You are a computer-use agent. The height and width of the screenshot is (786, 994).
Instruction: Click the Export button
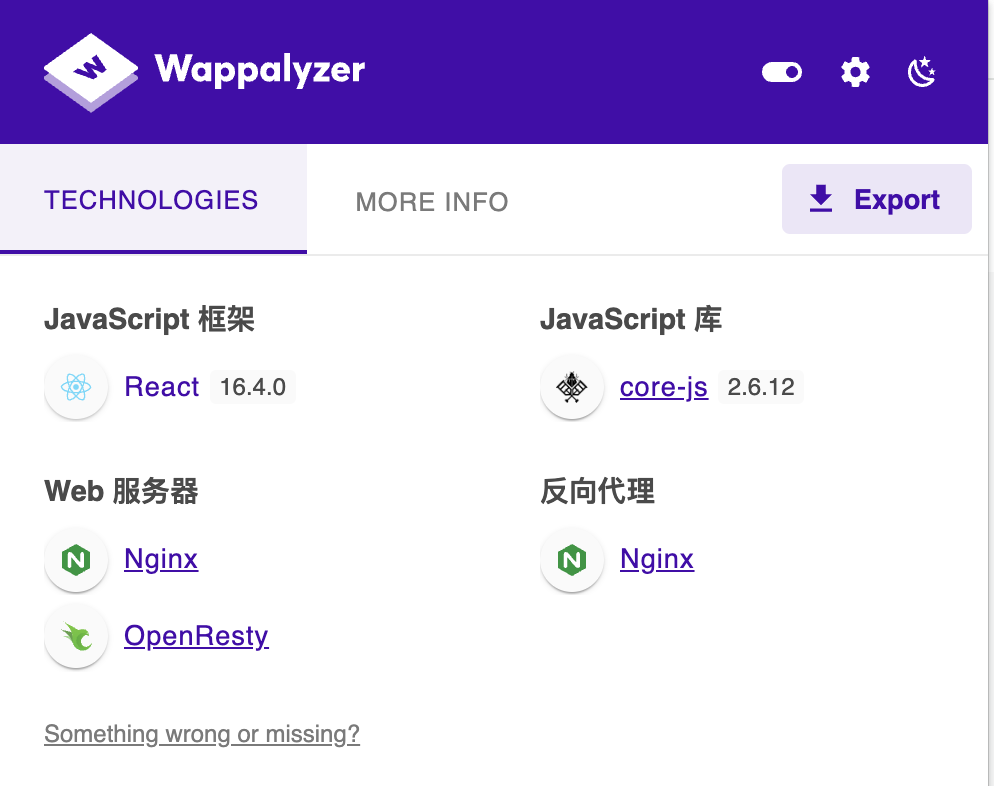(876, 199)
